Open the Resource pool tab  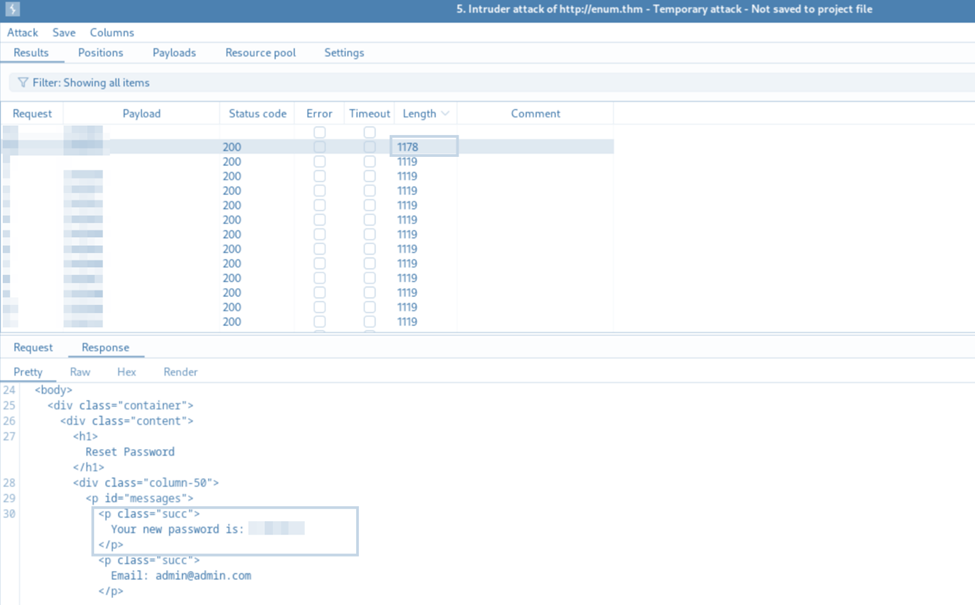pyautogui.click(x=261, y=53)
